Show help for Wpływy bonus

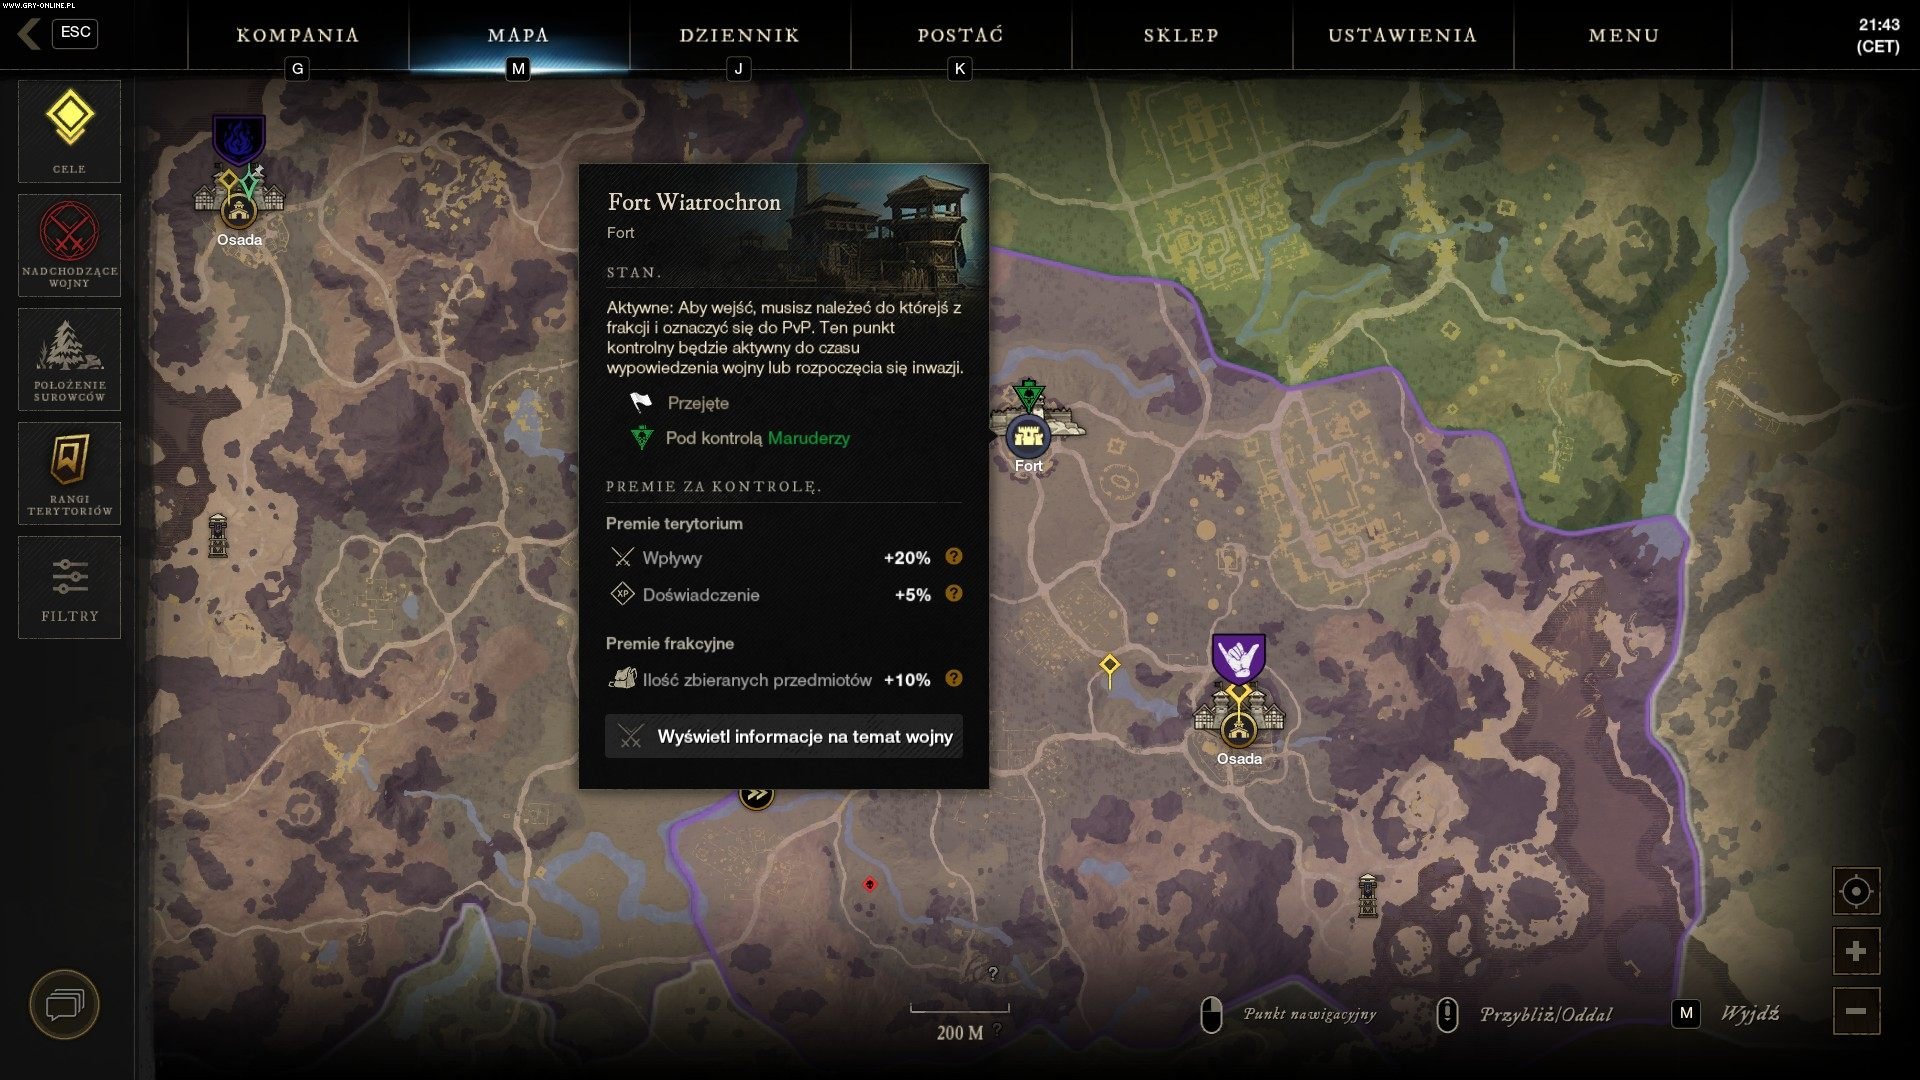[954, 557]
